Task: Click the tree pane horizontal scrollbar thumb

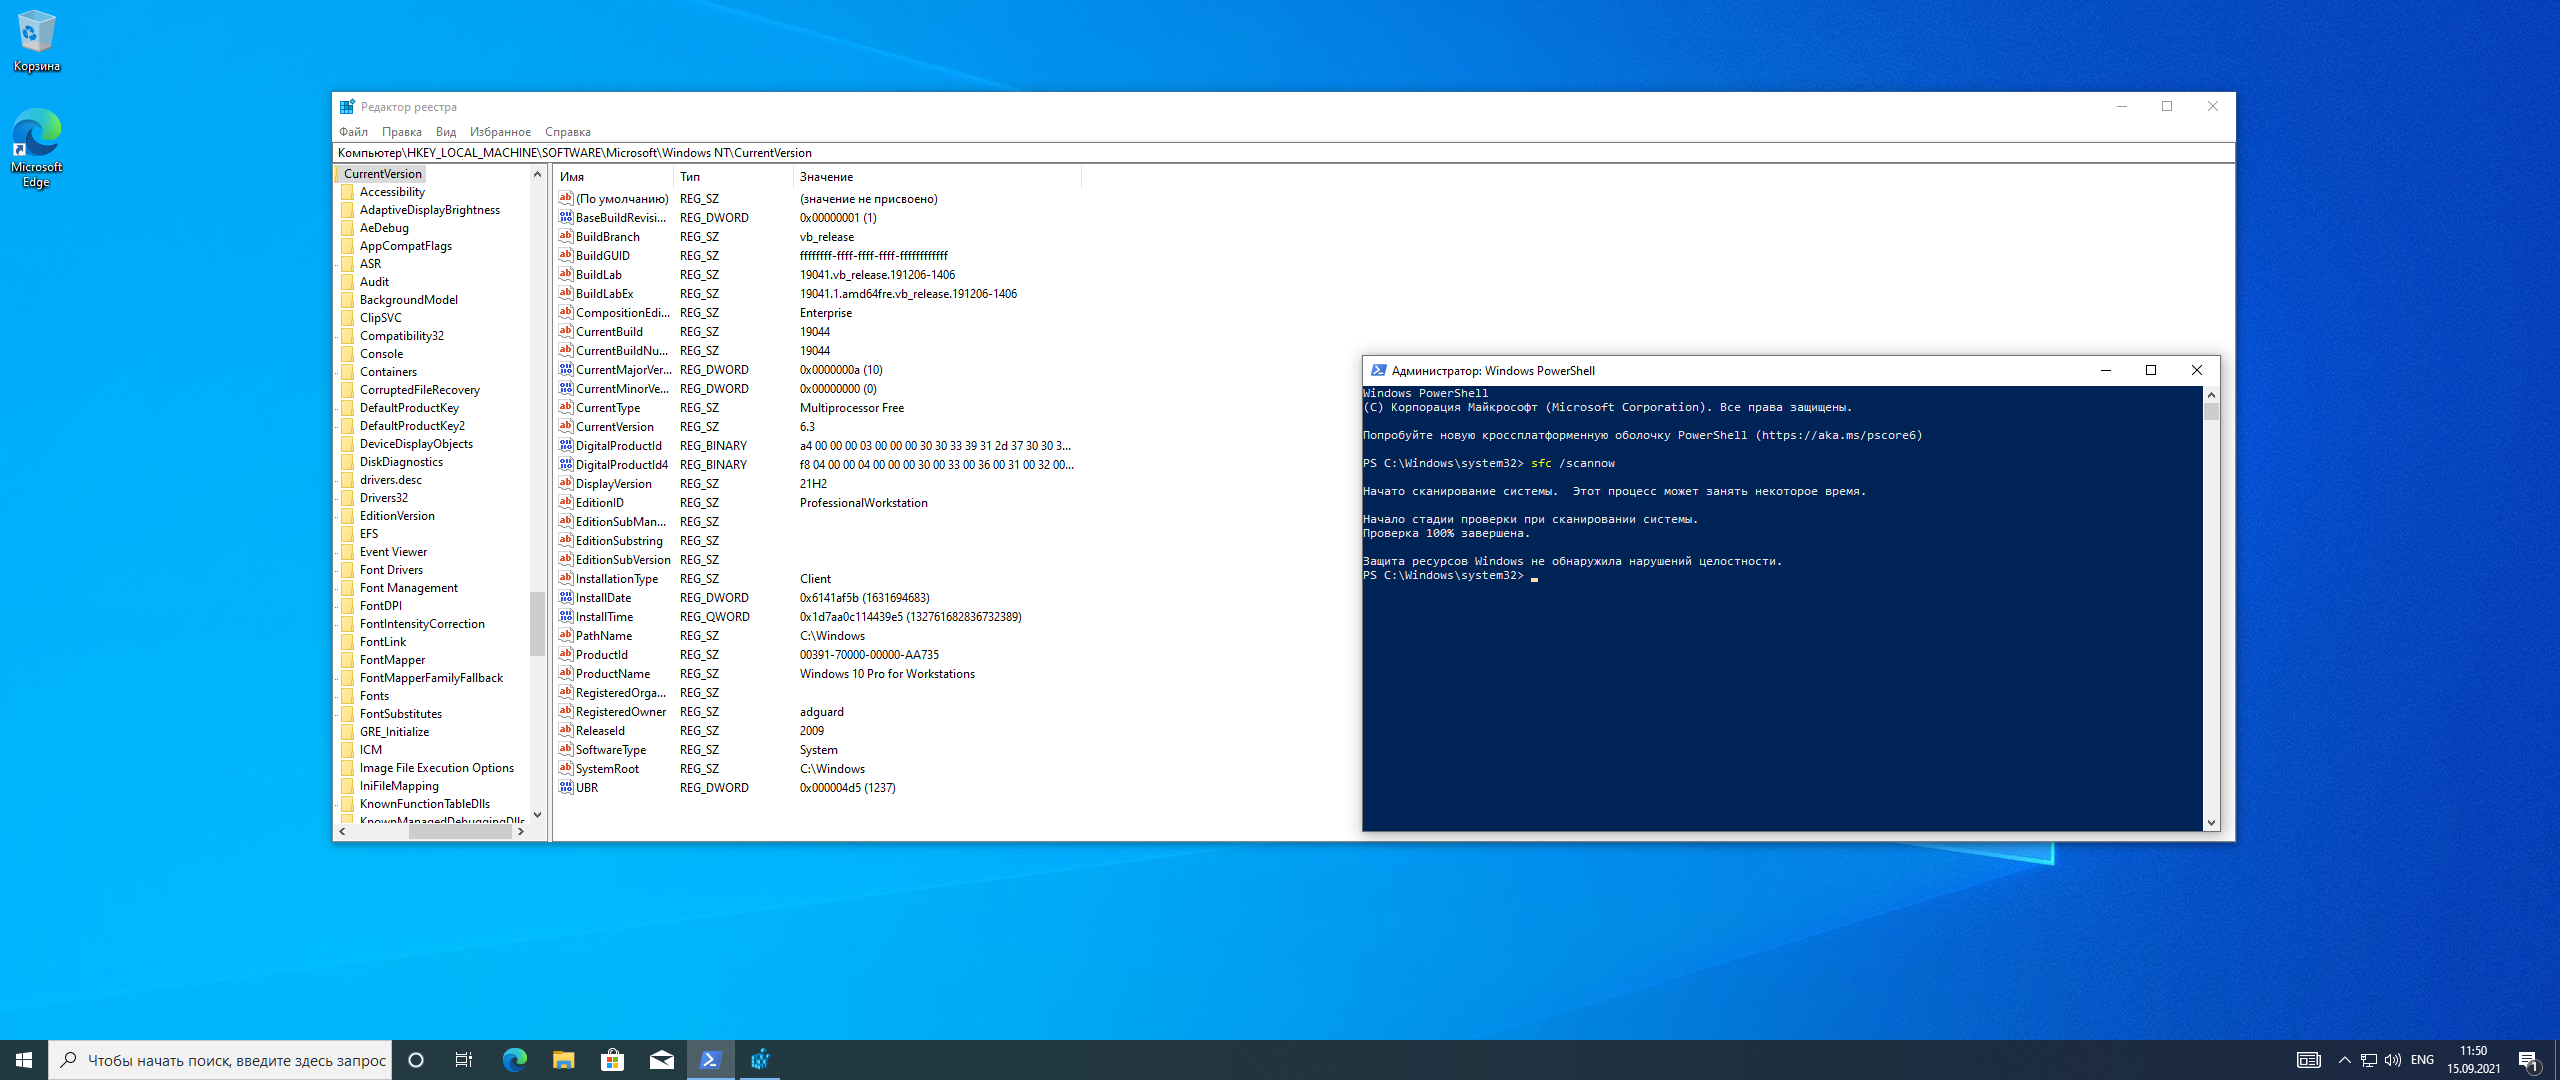Action: (x=460, y=832)
